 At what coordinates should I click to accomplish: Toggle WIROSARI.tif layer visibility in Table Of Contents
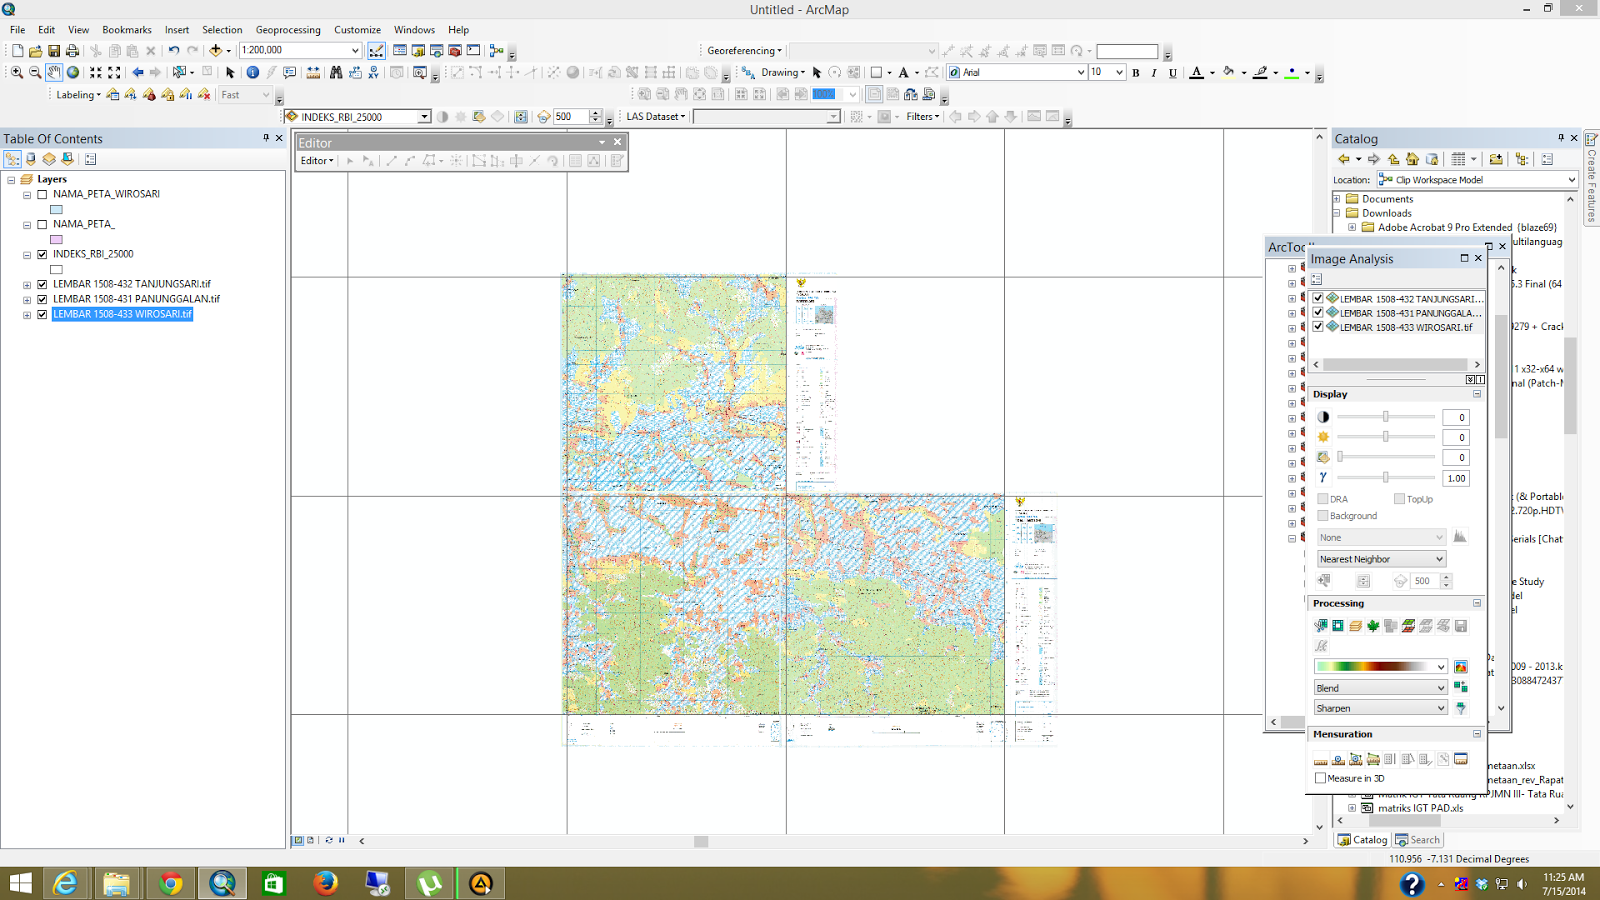click(42, 314)
